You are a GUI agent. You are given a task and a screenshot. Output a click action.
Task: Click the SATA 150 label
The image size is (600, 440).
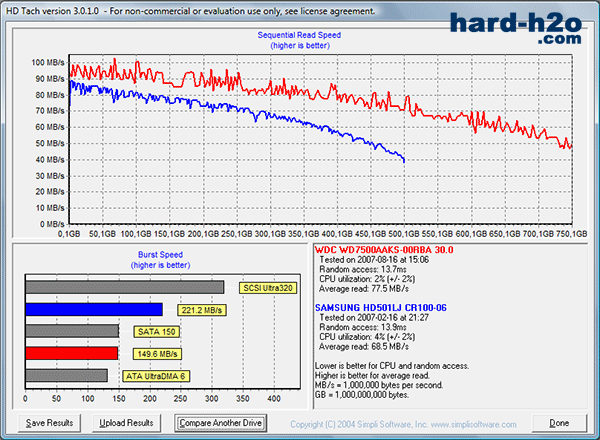coord(157,332)
